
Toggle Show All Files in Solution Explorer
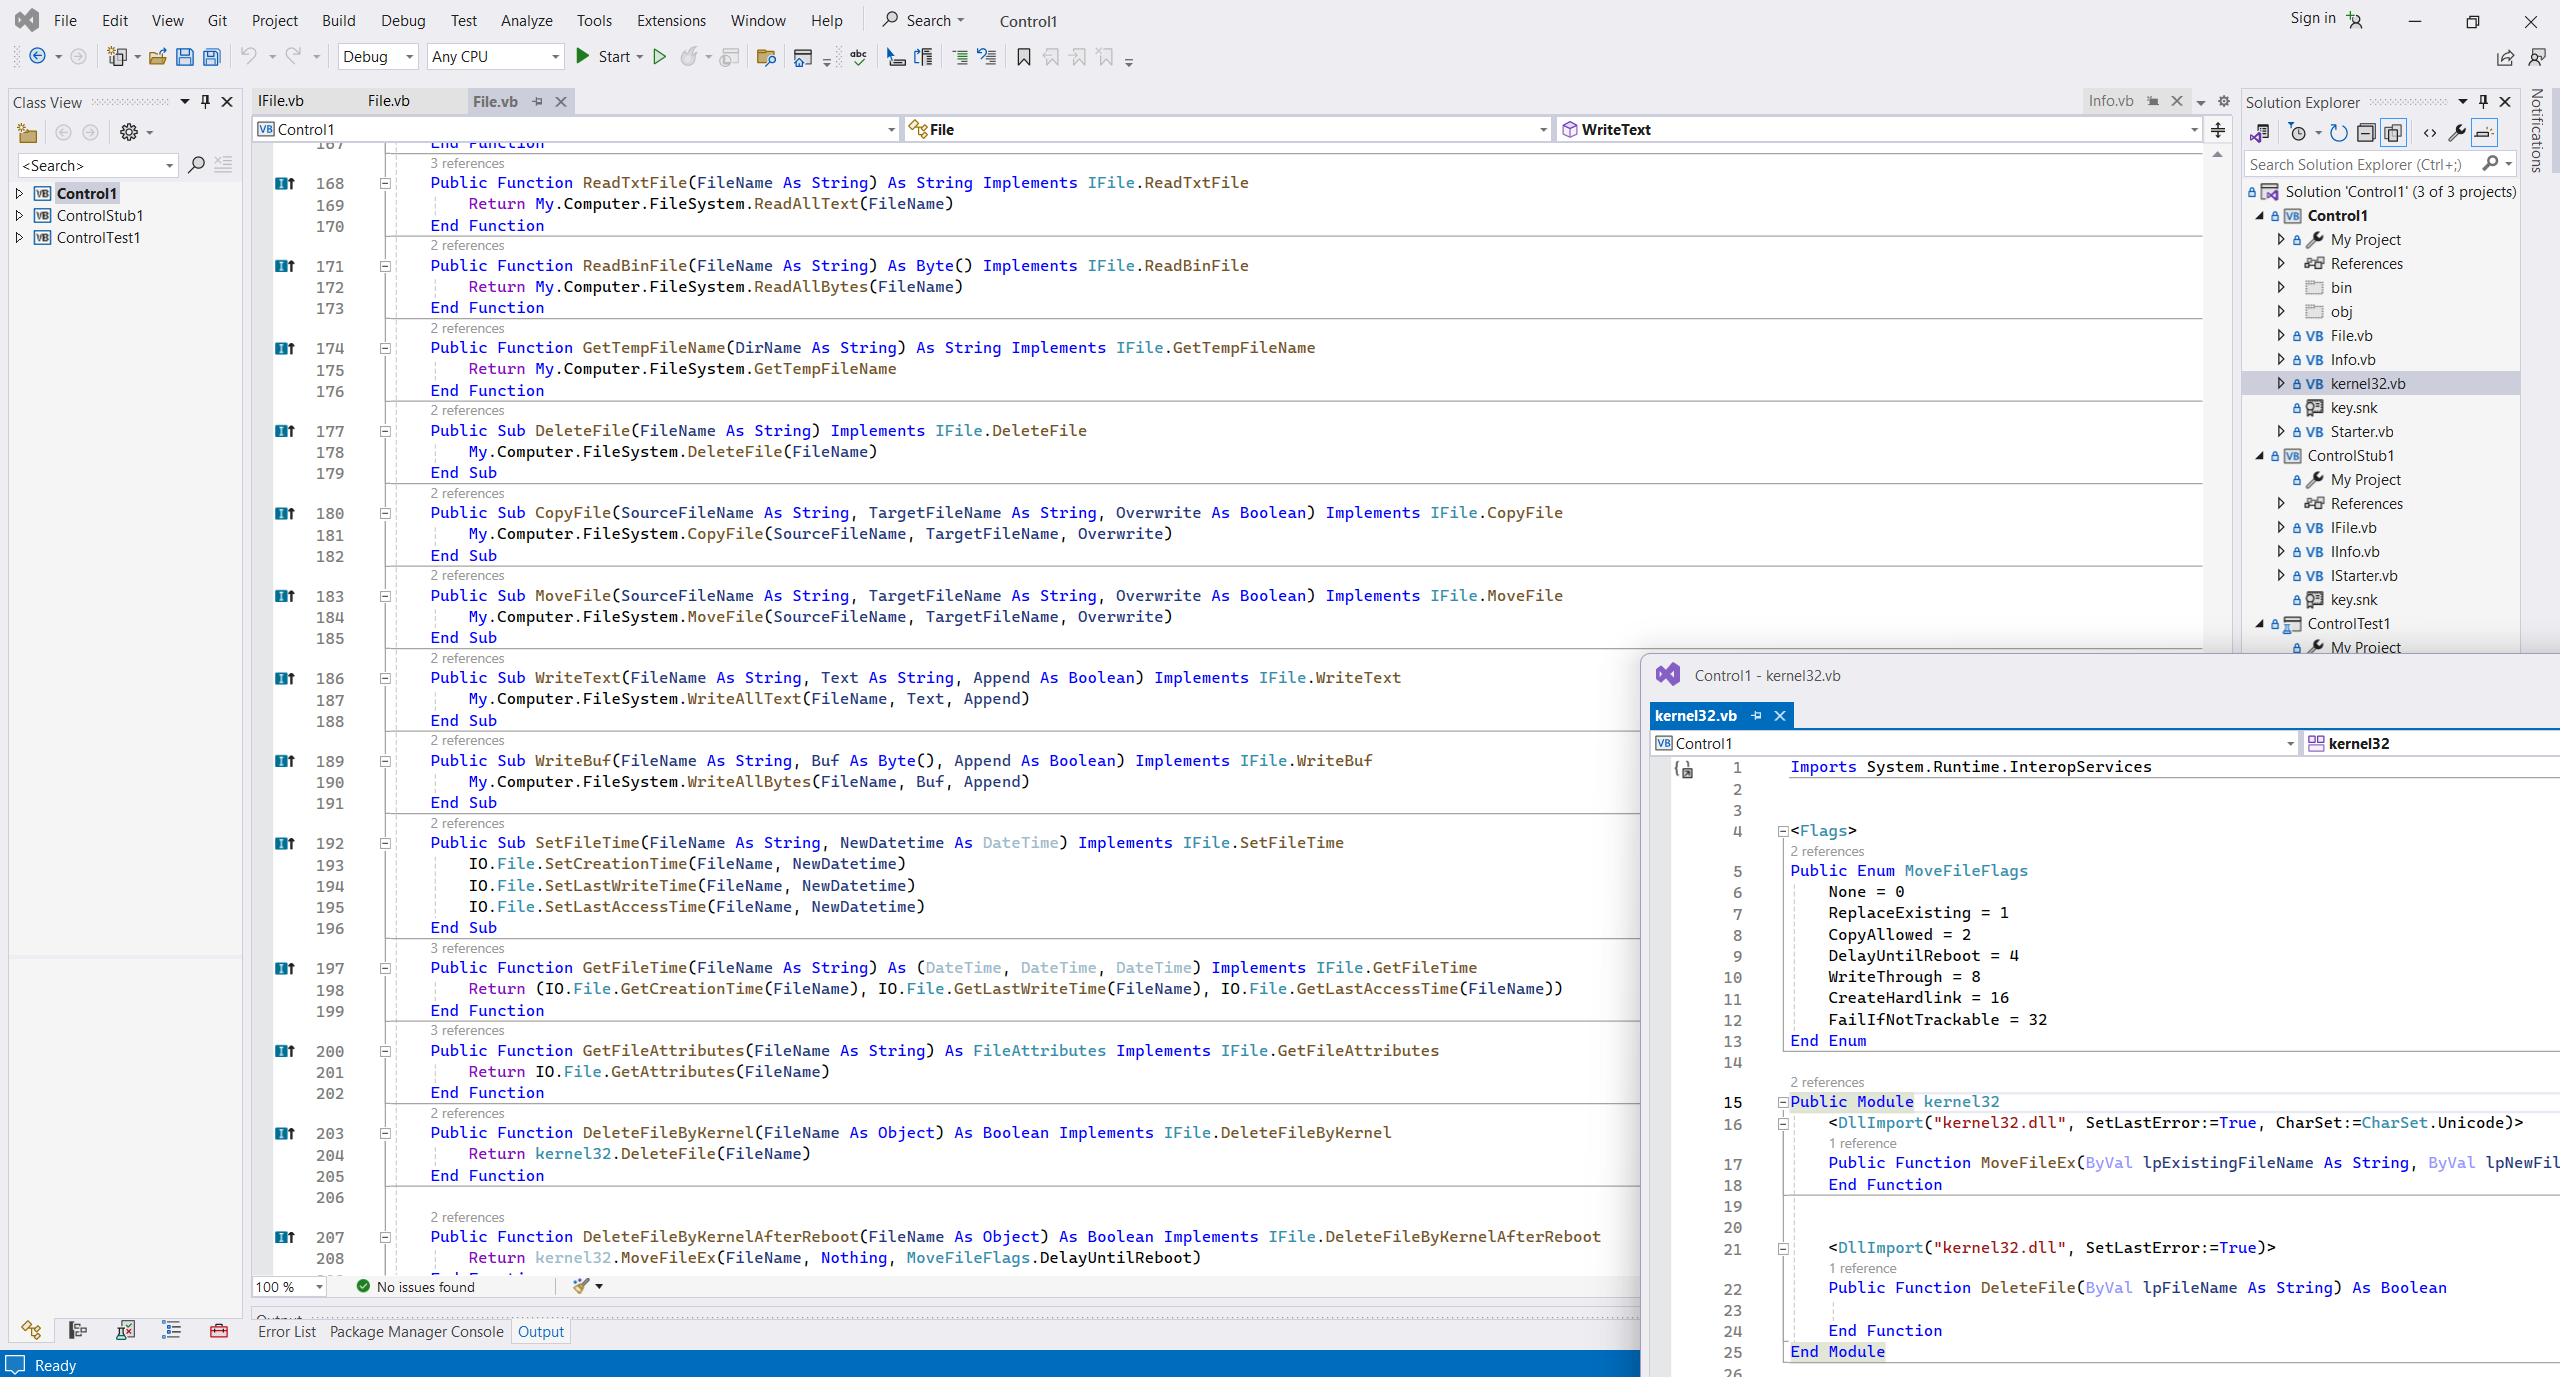click(x=2393, y=133)
